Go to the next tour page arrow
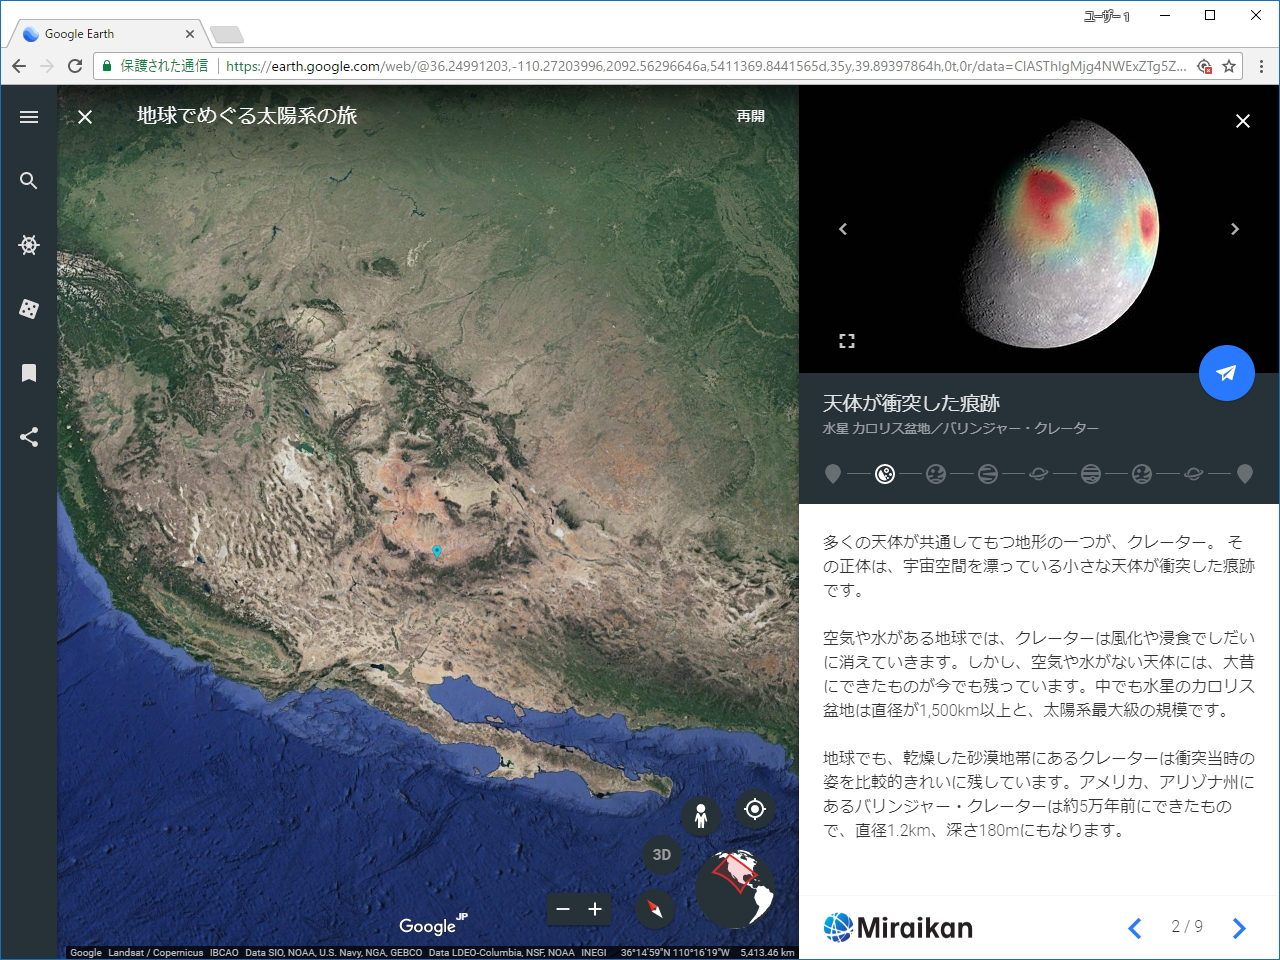Image resolution: width=1280 pixels, height=960 pixels. [1239, 928]
